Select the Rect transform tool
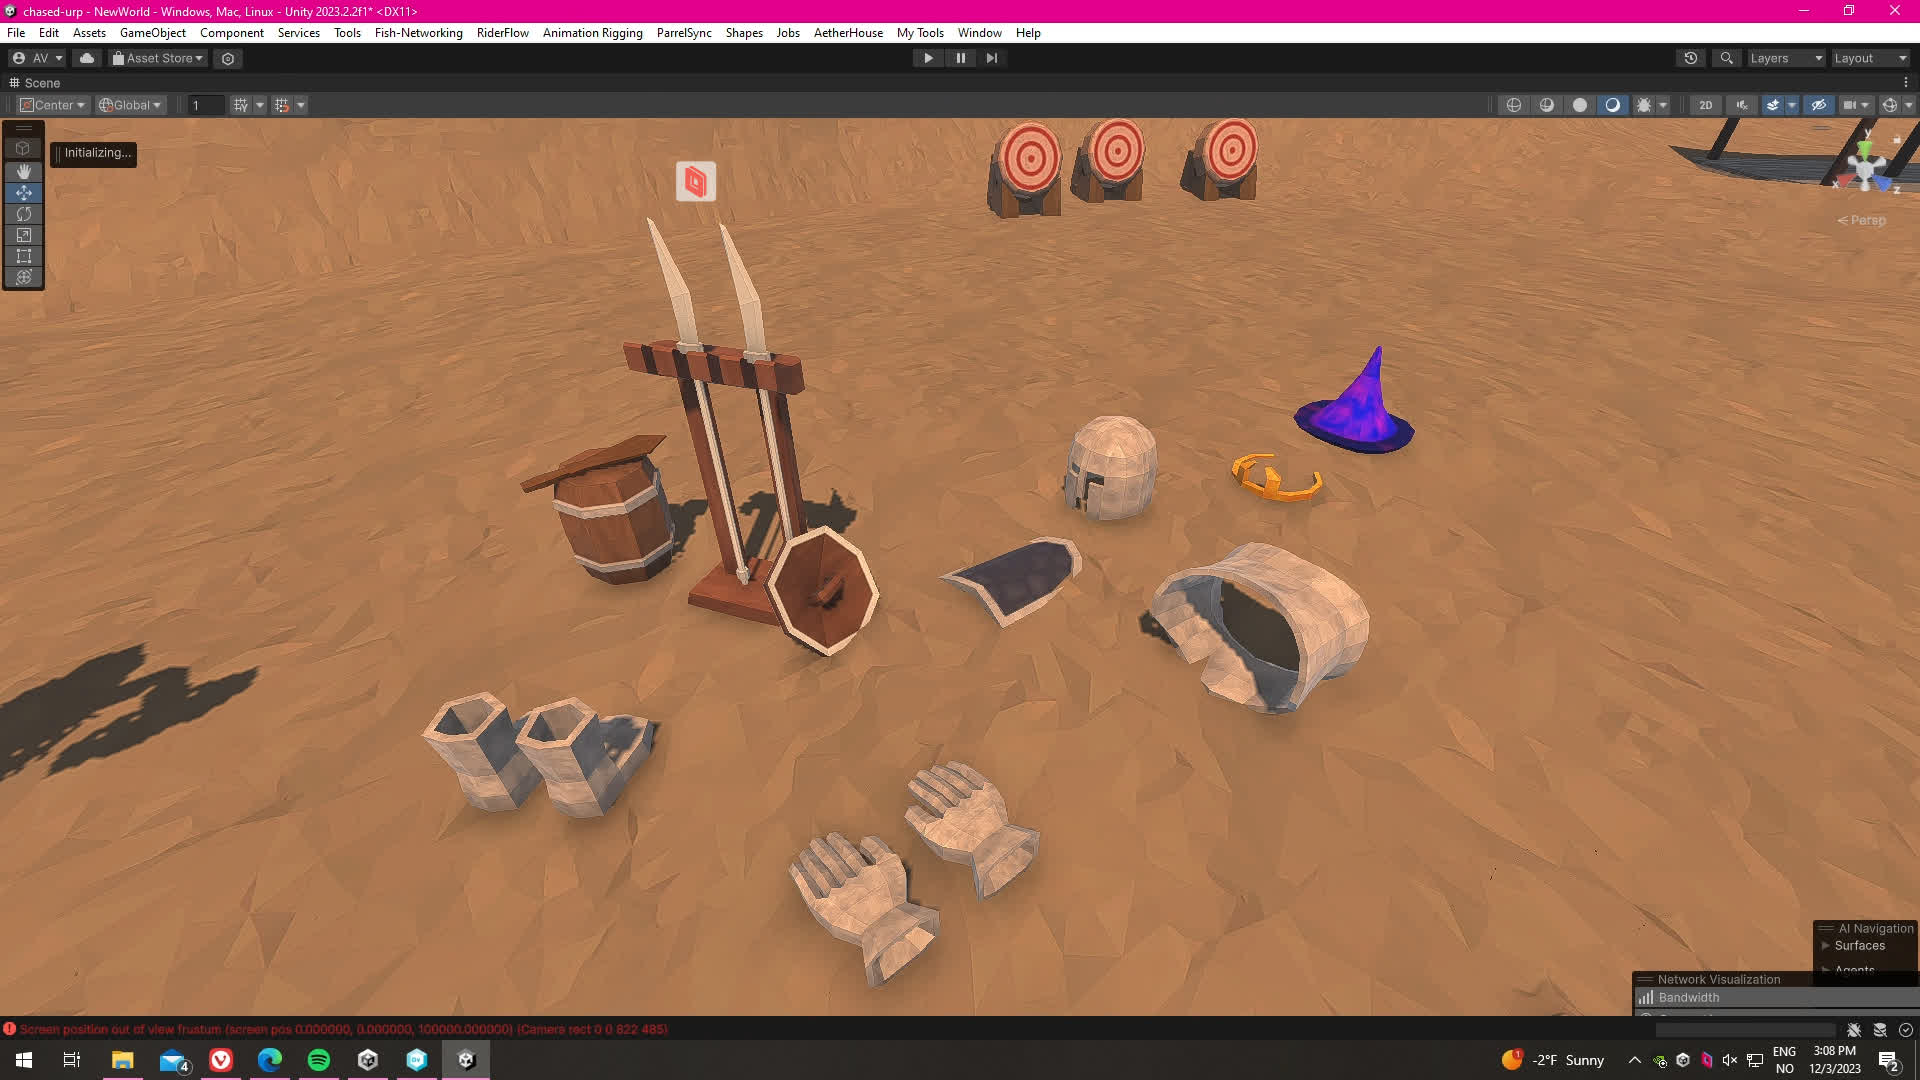 tap(23, 256)
